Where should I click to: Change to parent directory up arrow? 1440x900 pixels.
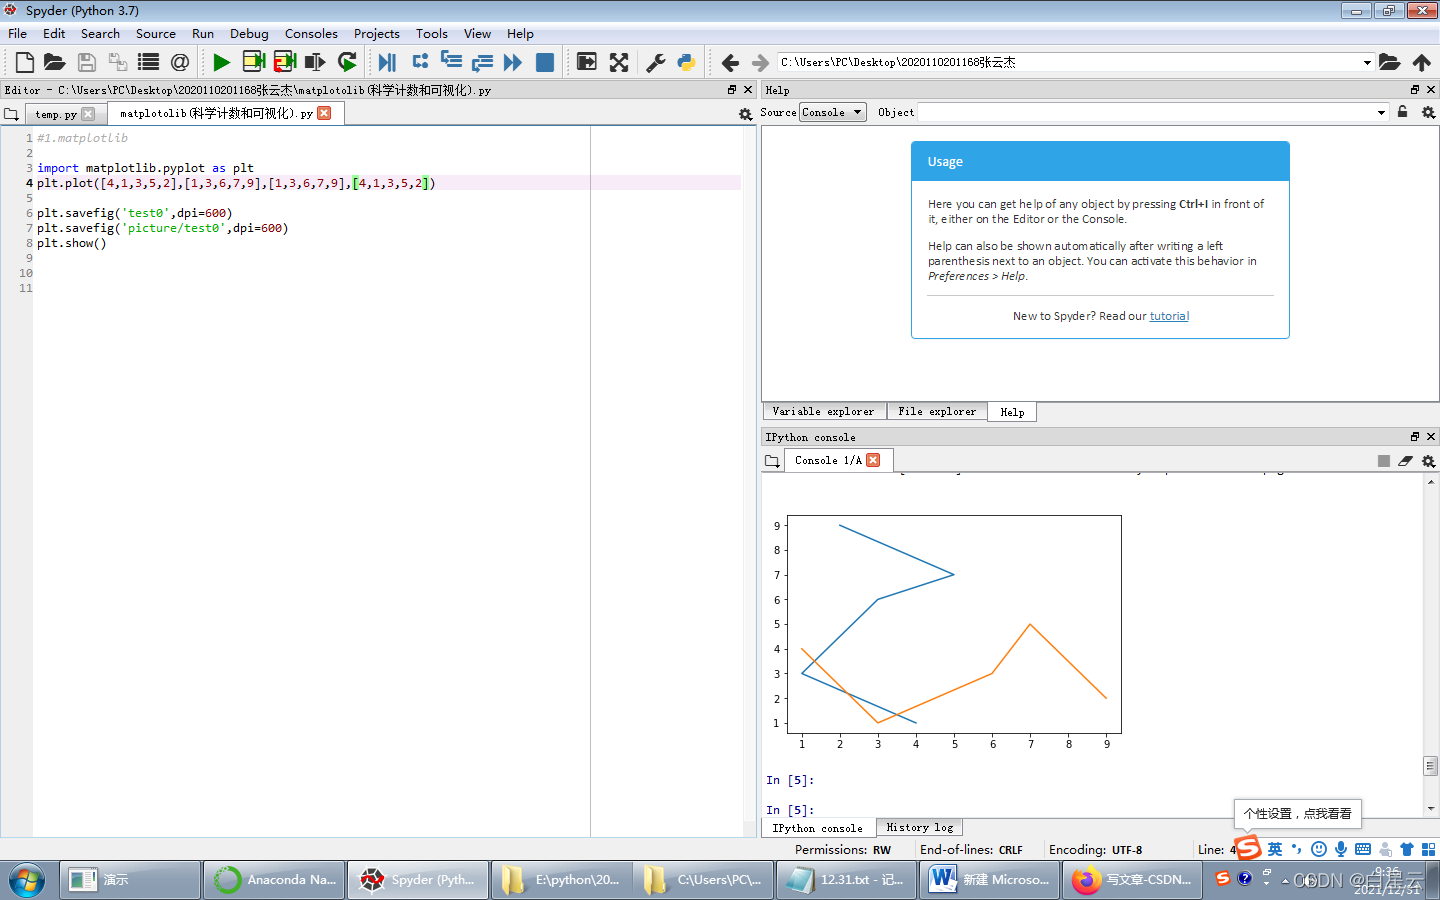pyautogui.click(x=1421, y=62)
